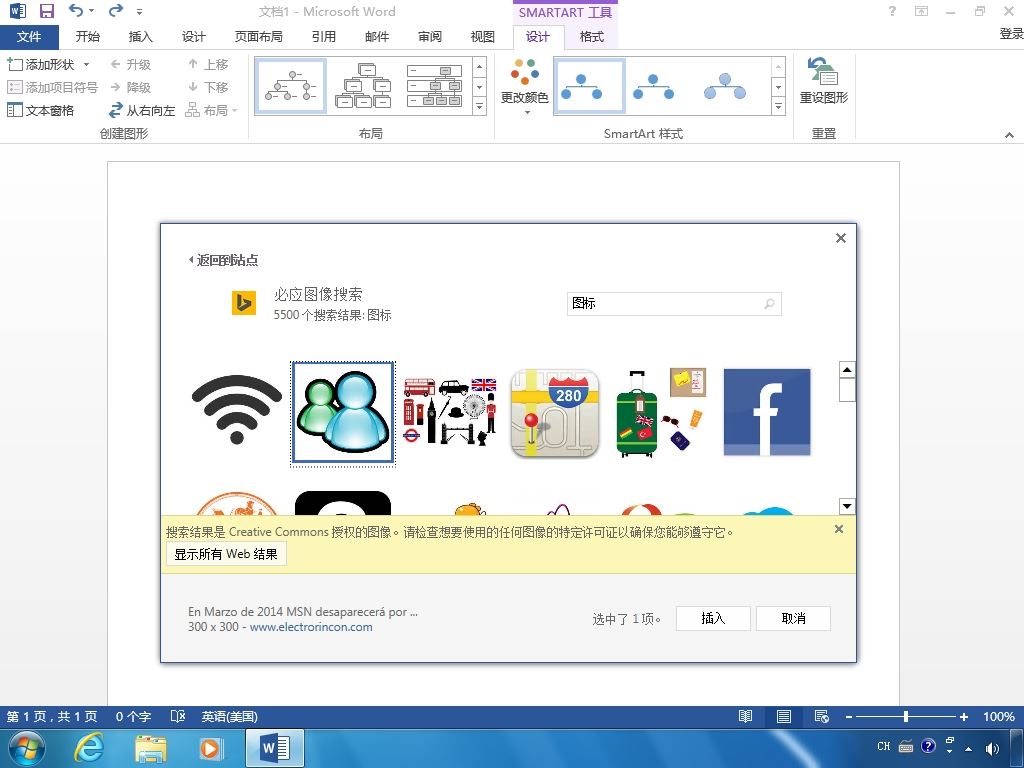Open the SmartArt 格式 tab
The image size is (1024, 768).
coord(591,37)
